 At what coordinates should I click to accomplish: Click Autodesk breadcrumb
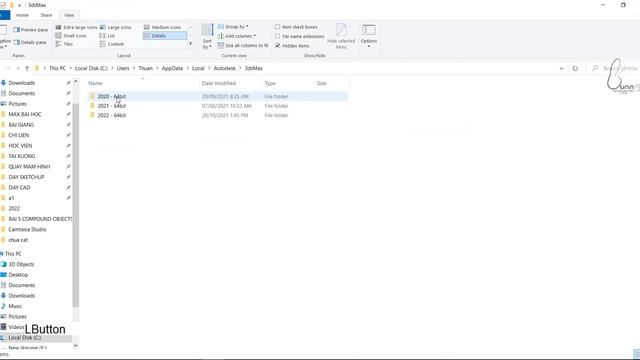[x=224, y=68]
